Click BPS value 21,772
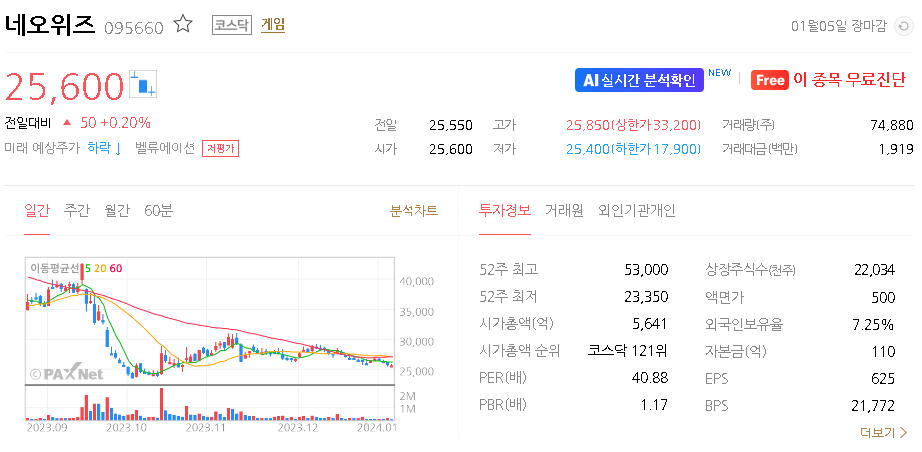Screen dimensions: 922x452 pos(873,405)
